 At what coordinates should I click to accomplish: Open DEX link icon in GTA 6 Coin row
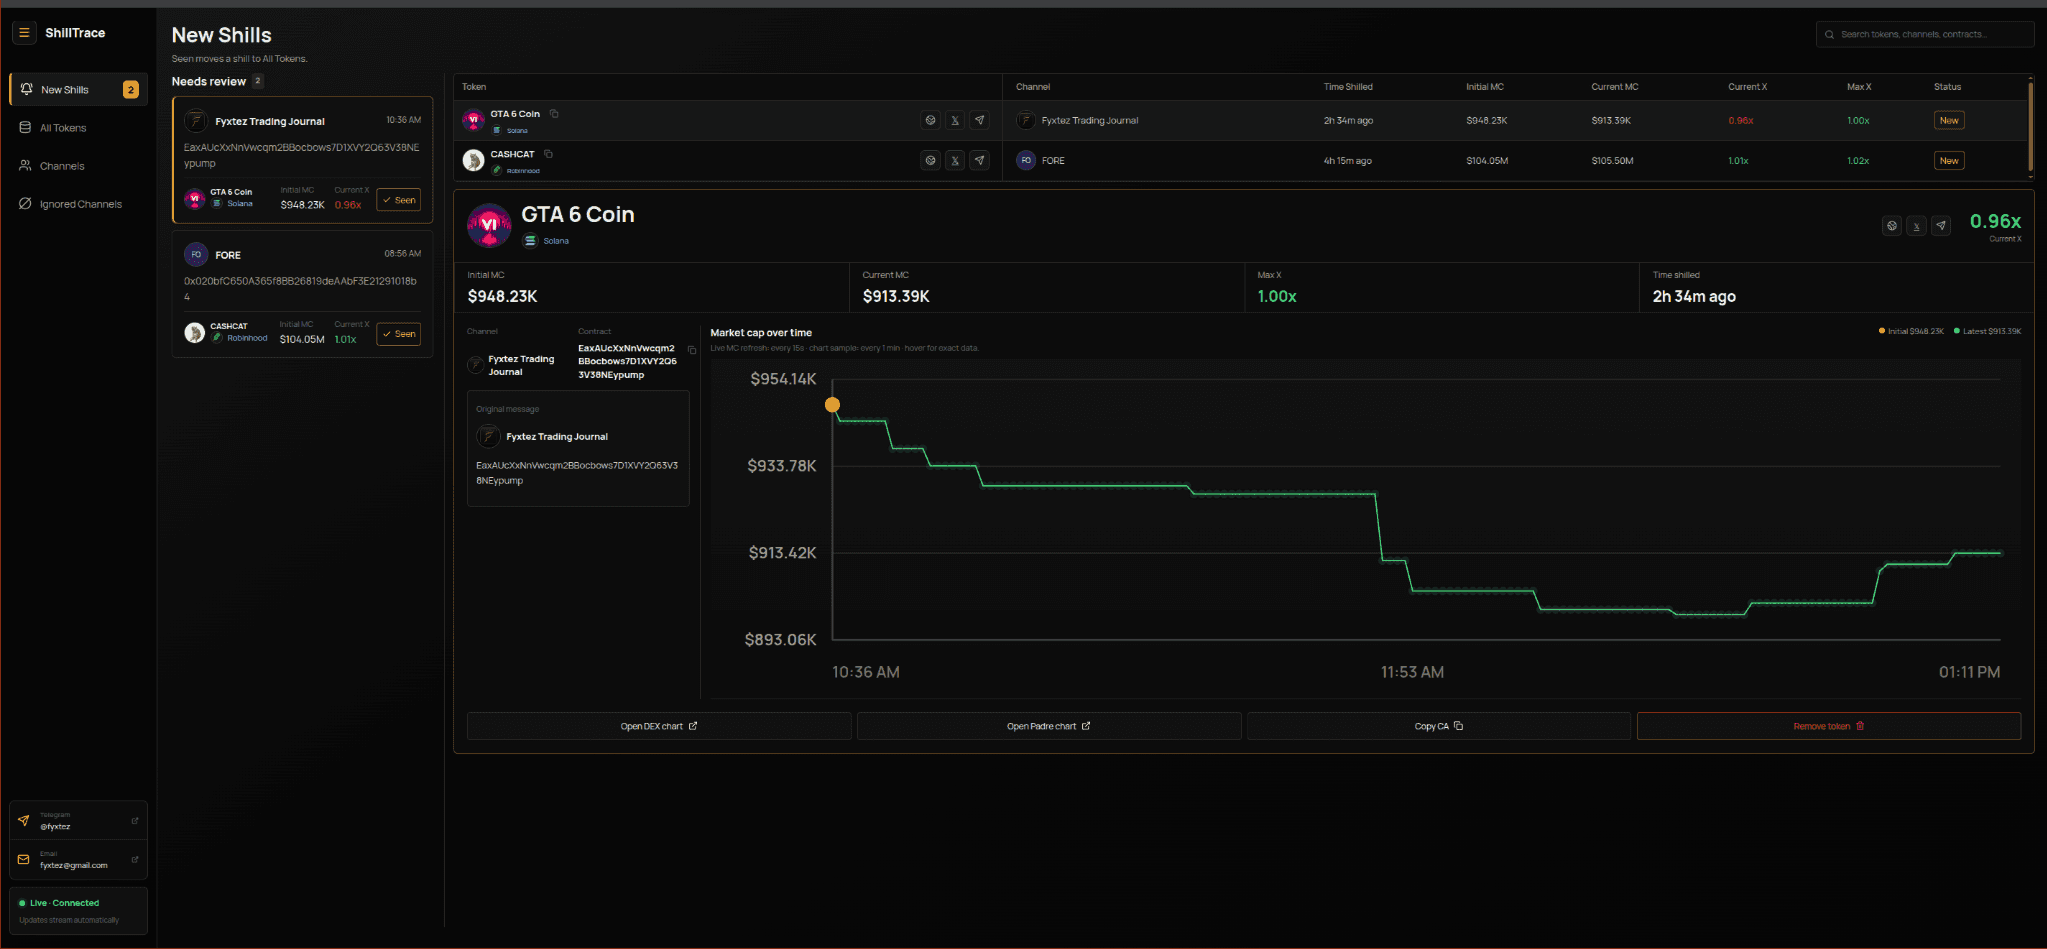pos(930,120)
